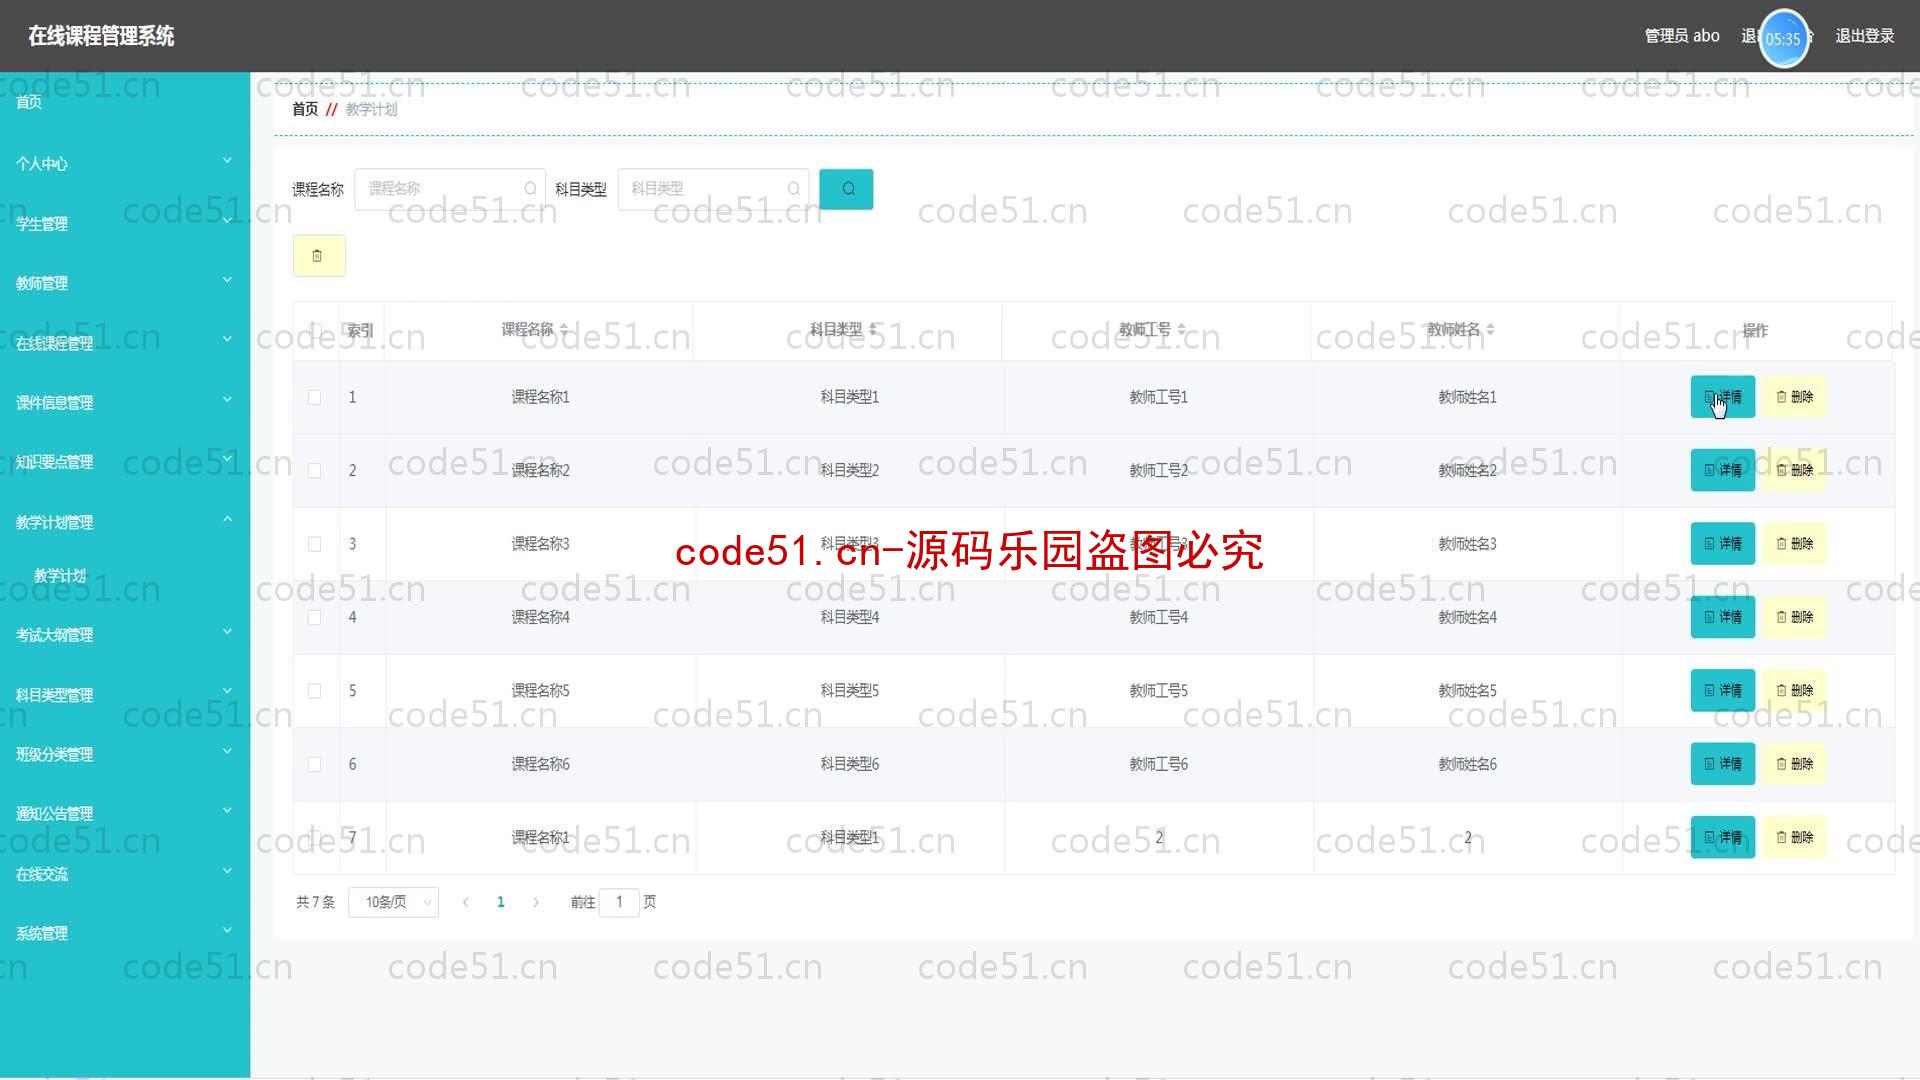Check the box for row 4
This screenshot has width=1920, height=1080.
click(314, 617)
